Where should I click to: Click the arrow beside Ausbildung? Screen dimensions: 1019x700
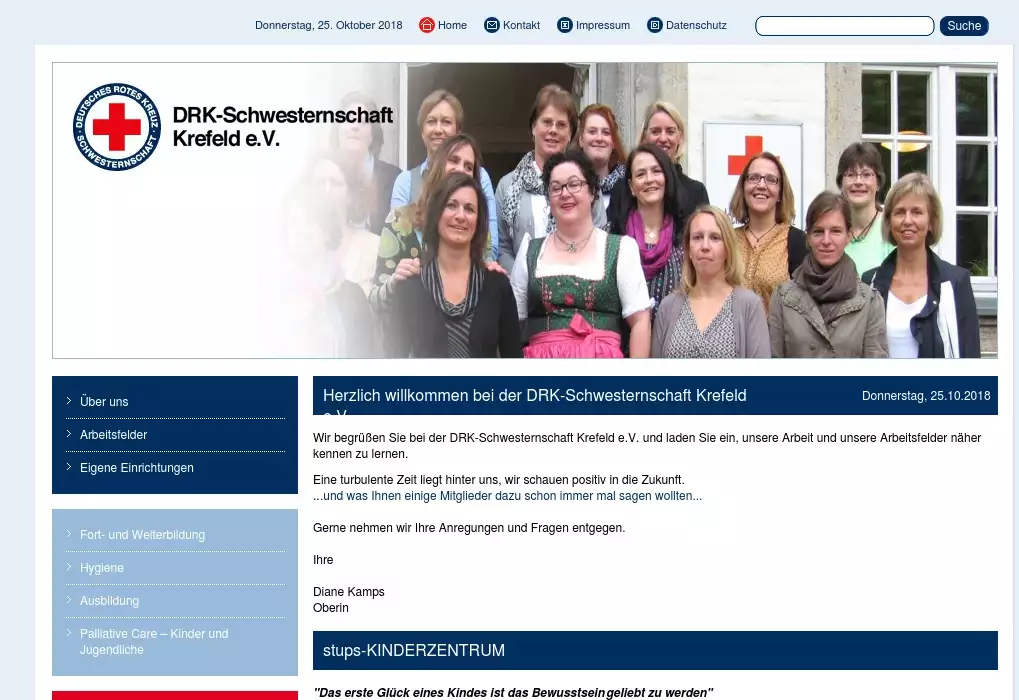pyautogui.click(x=67, y=601)
